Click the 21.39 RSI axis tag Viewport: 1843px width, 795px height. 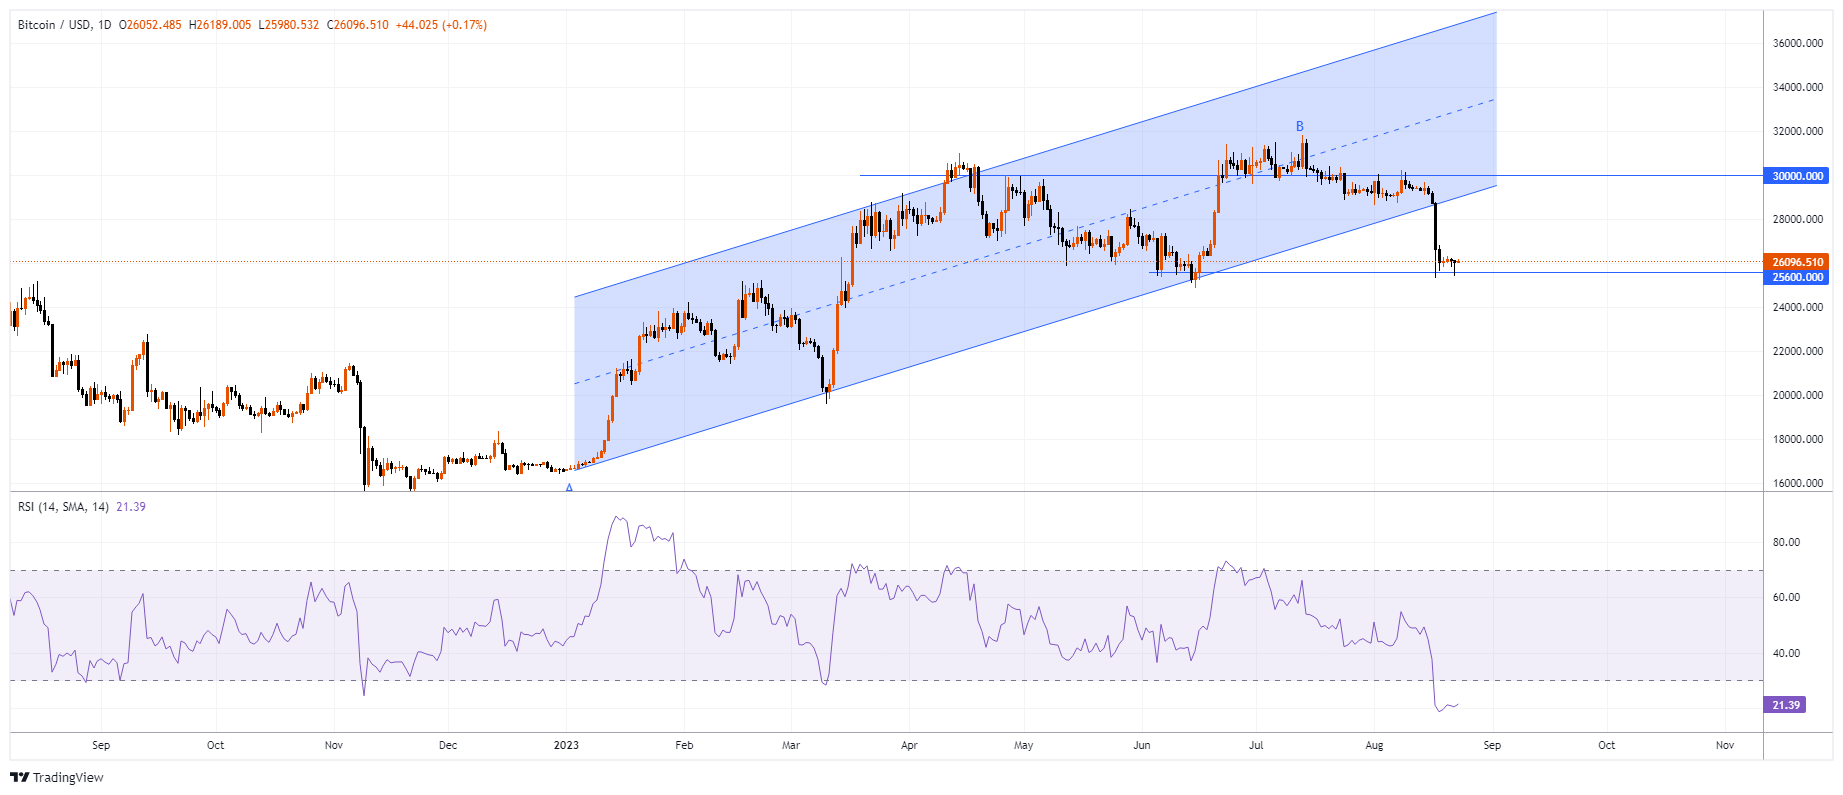(x=1786, y=705)
